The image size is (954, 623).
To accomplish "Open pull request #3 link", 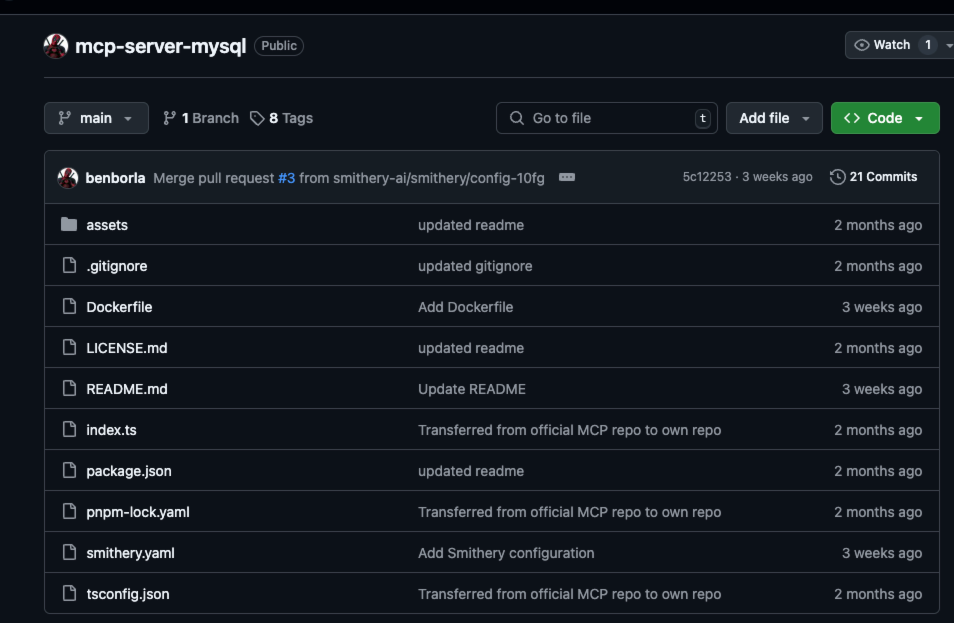I will click(x=287, y=178).
